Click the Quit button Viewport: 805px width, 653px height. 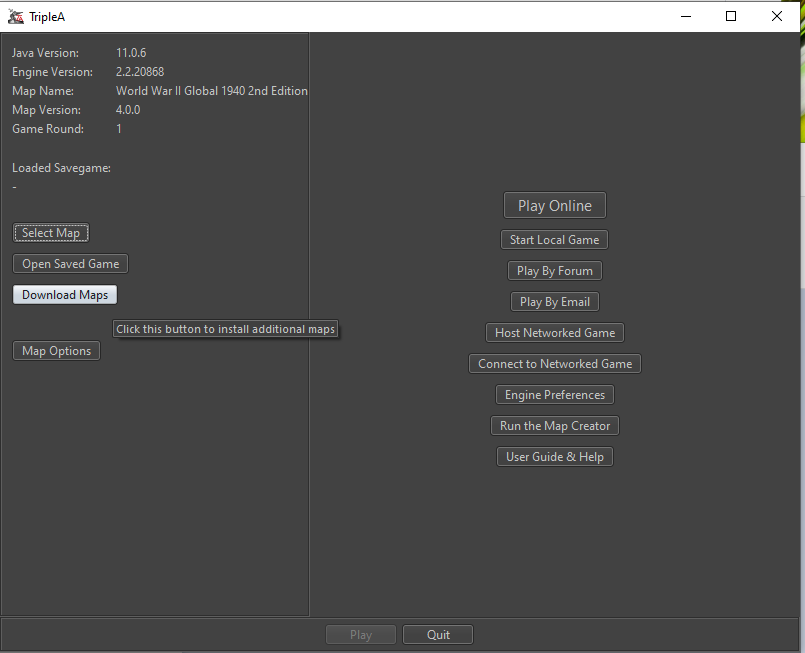coord(438,635)
